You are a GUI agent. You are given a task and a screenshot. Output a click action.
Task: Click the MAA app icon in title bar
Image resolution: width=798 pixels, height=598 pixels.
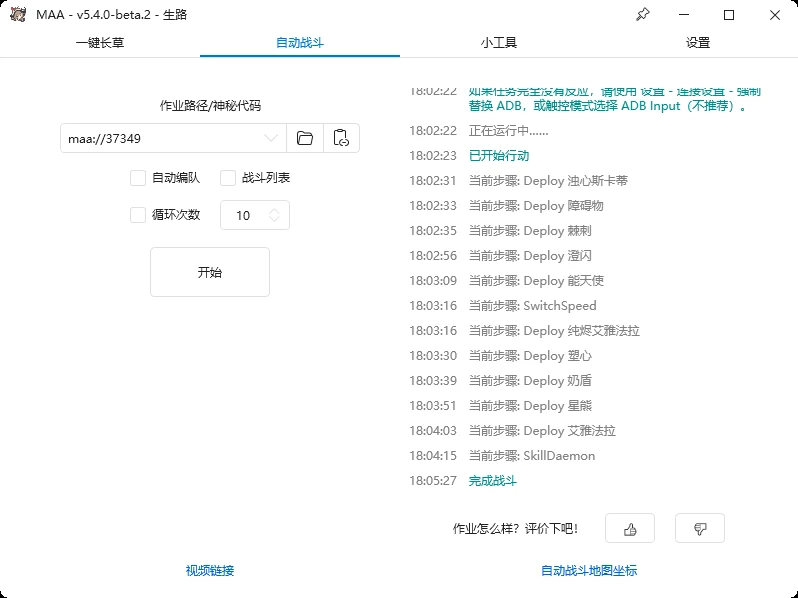(x=17, y=14)
